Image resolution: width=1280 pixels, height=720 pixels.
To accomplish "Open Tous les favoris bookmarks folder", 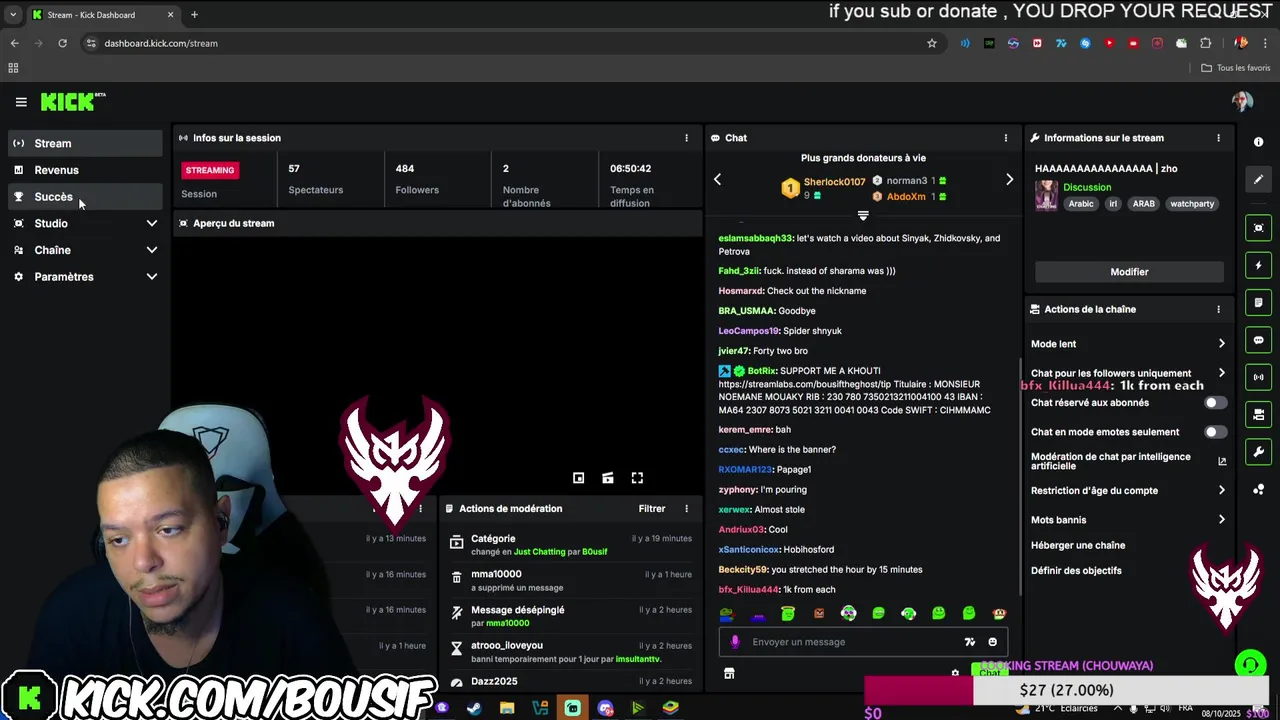I will pyautogui.click(x=1235, y=68).
